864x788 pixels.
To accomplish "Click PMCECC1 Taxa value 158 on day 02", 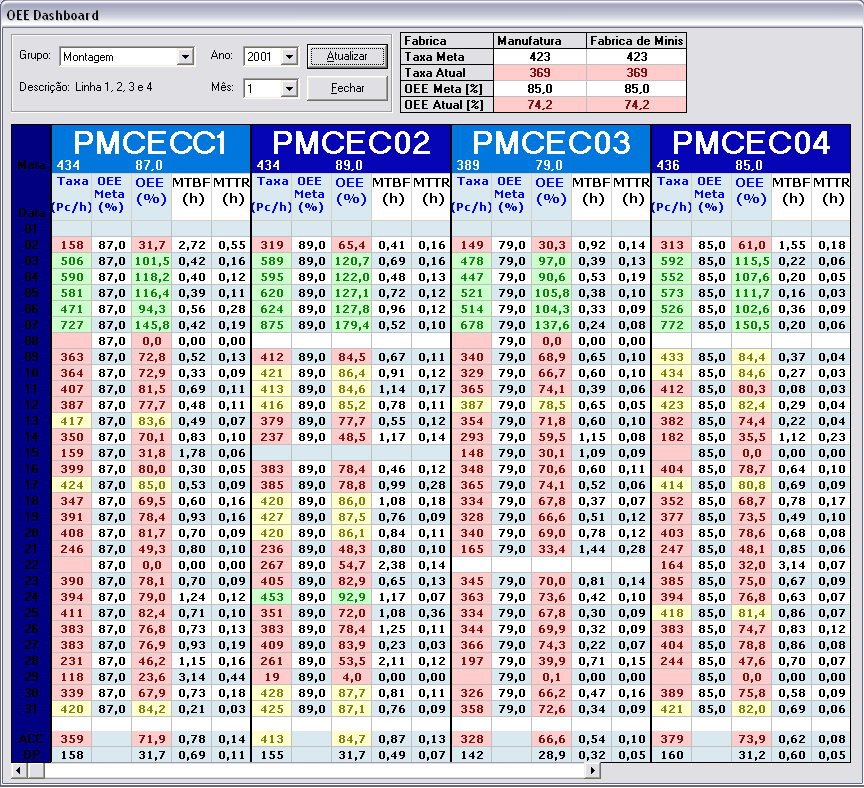I will click(x=72, y=245).
